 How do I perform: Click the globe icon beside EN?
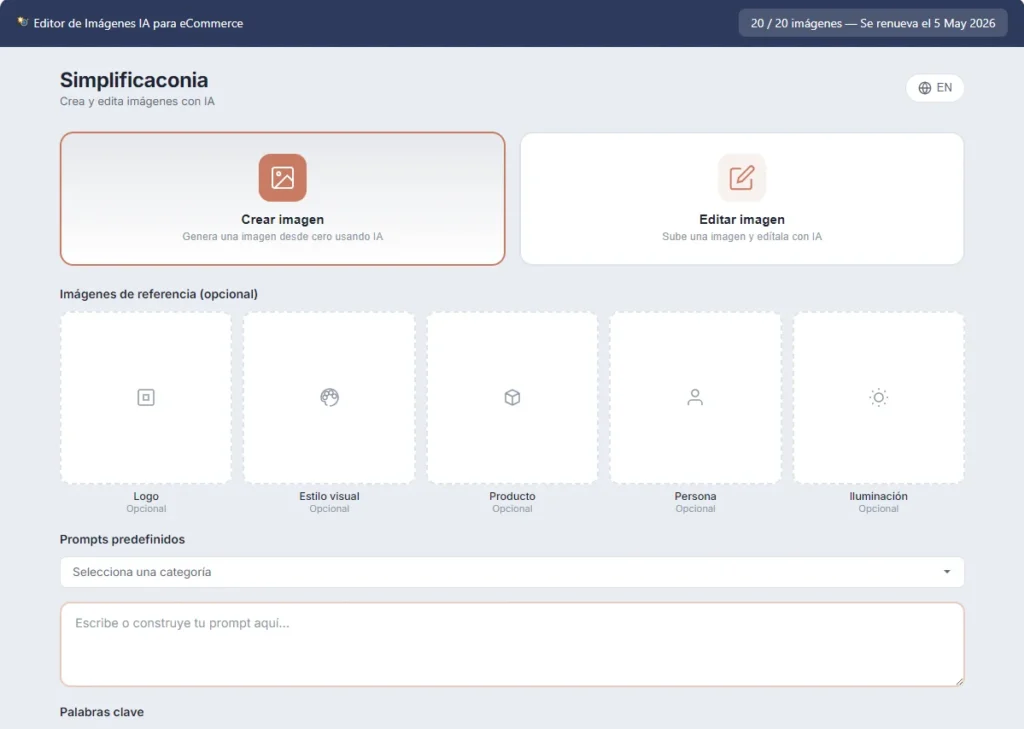[924, 88]
